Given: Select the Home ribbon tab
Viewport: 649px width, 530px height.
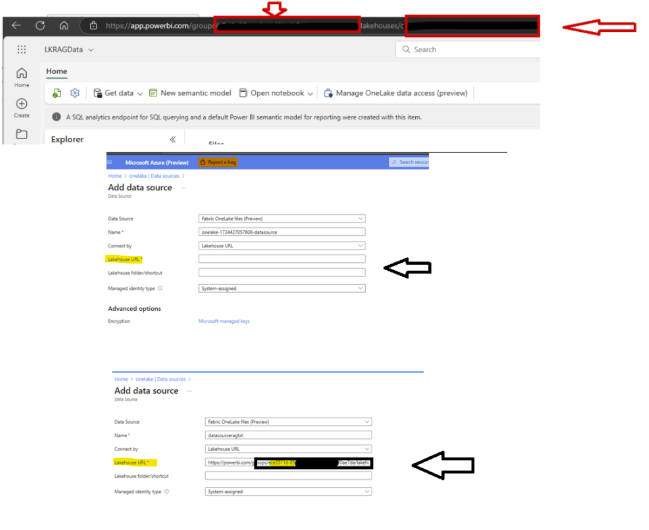Looking at the screenshot, I should point(57,71).
